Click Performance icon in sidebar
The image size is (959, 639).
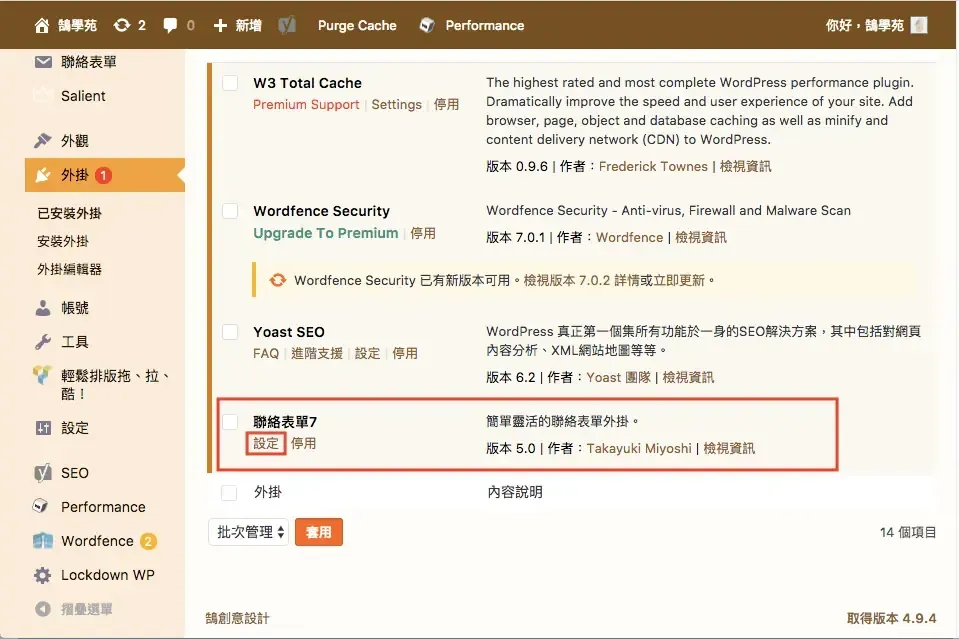41,506
